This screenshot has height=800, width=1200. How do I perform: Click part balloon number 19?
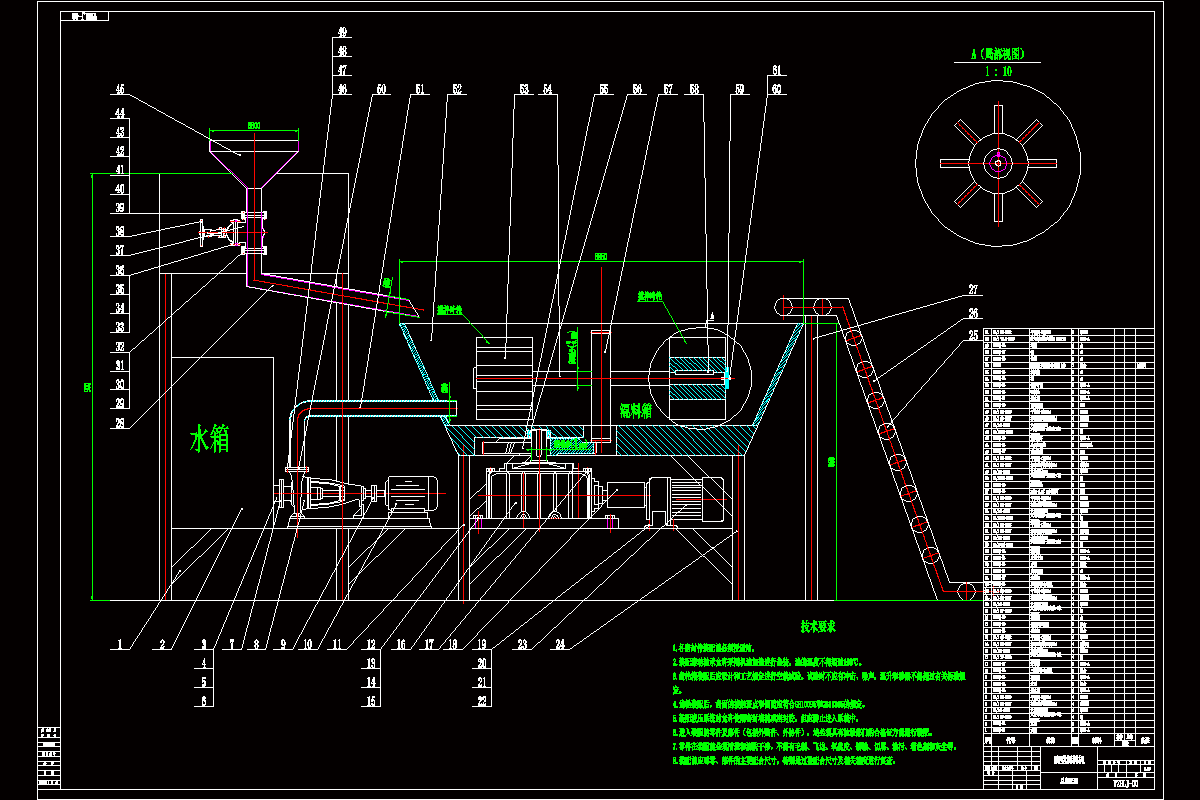coord(483,645)
